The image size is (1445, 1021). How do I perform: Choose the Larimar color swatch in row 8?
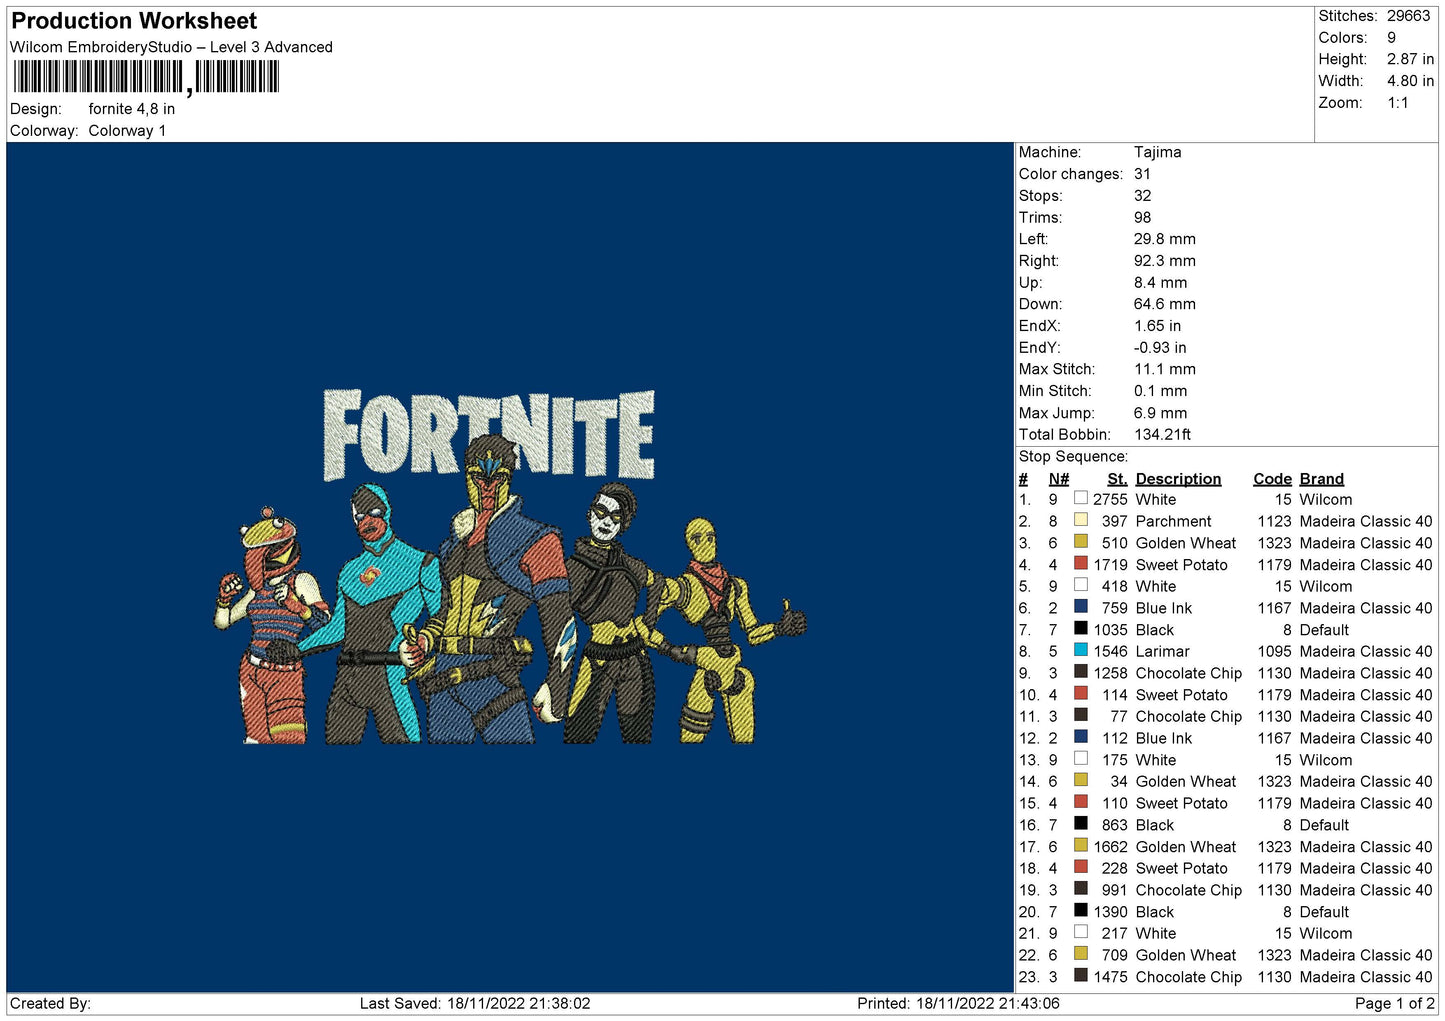coord(1080,650)
